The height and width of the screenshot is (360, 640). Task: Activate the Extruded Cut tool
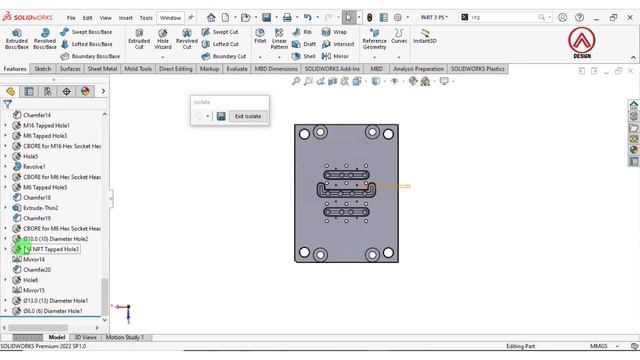click(139, 39)
